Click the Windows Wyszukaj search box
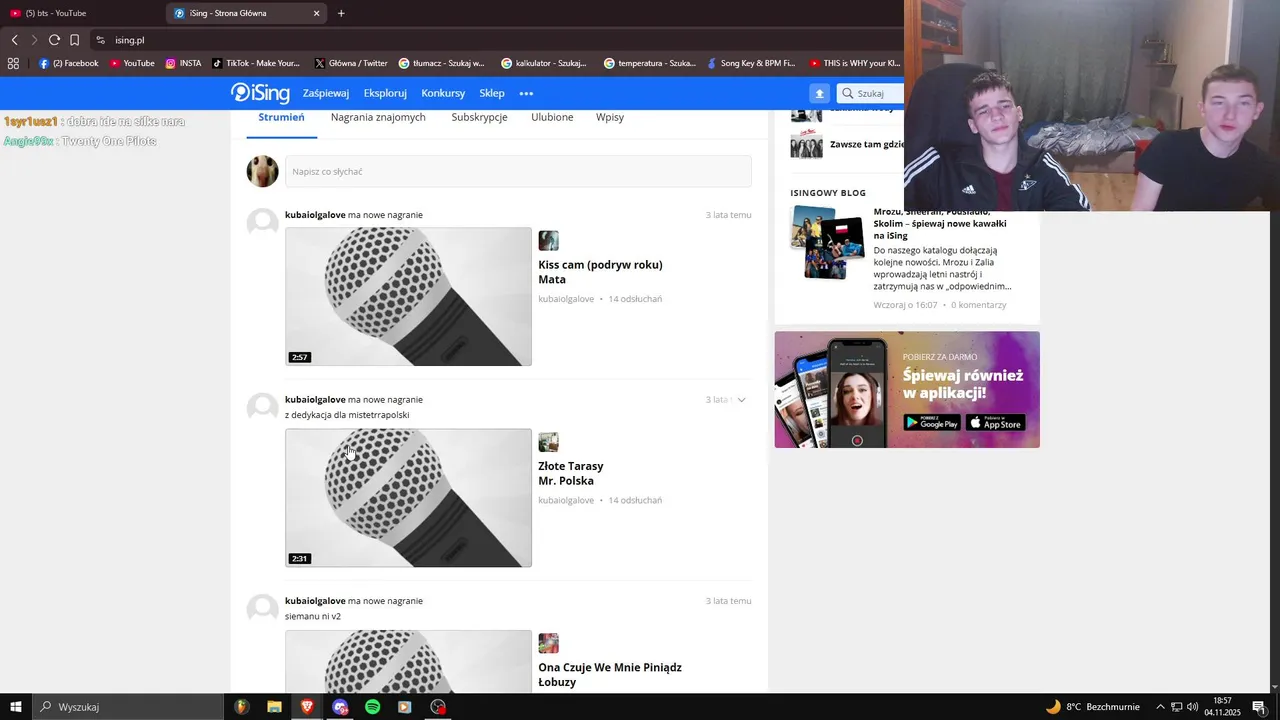 click(x=128, y=707)
